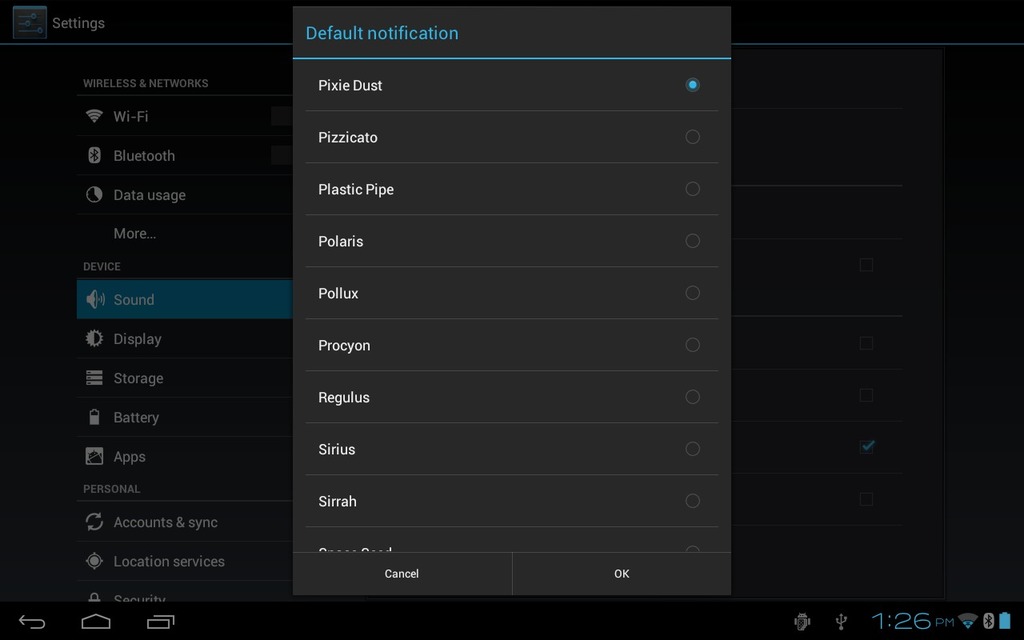Pick the Polaris radio button
This screenshot has width=1024, height=640.
(x=692, y=241)
